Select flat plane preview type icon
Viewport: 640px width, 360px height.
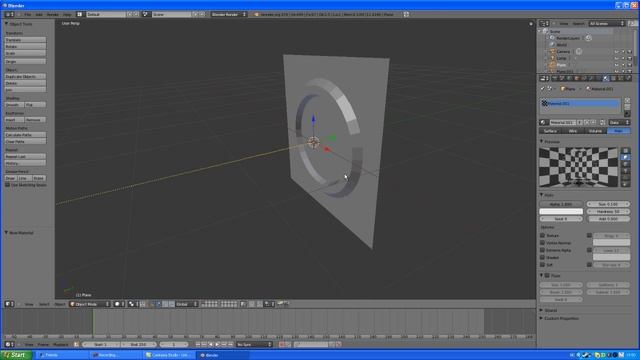click(x=625, y=151)
